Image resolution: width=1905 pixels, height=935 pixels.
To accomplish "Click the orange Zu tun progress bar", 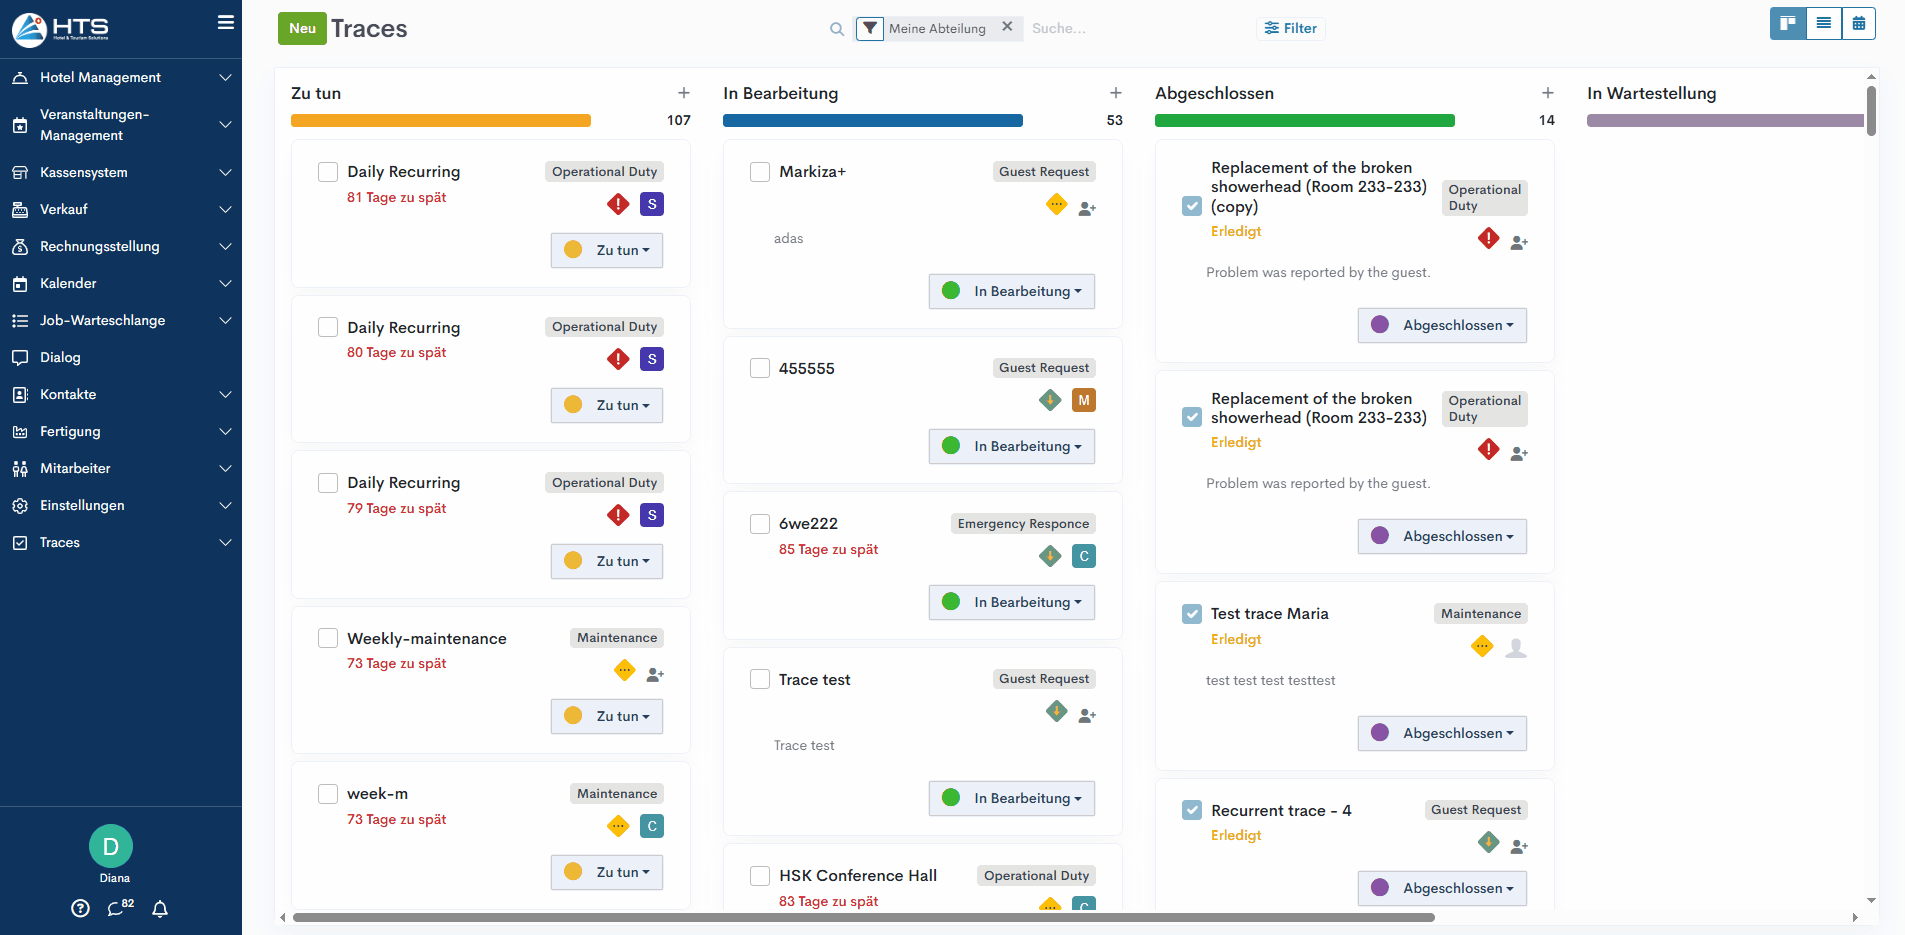I will click(441, 121).
